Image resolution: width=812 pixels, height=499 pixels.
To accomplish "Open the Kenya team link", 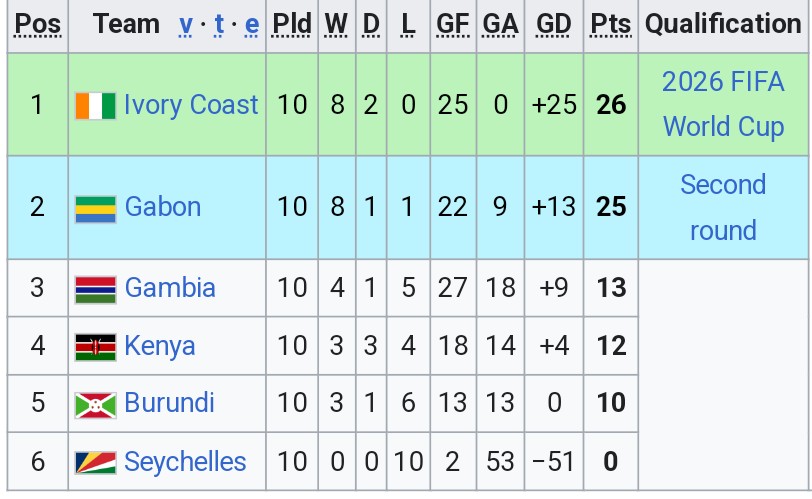I will tap(160, 346).
